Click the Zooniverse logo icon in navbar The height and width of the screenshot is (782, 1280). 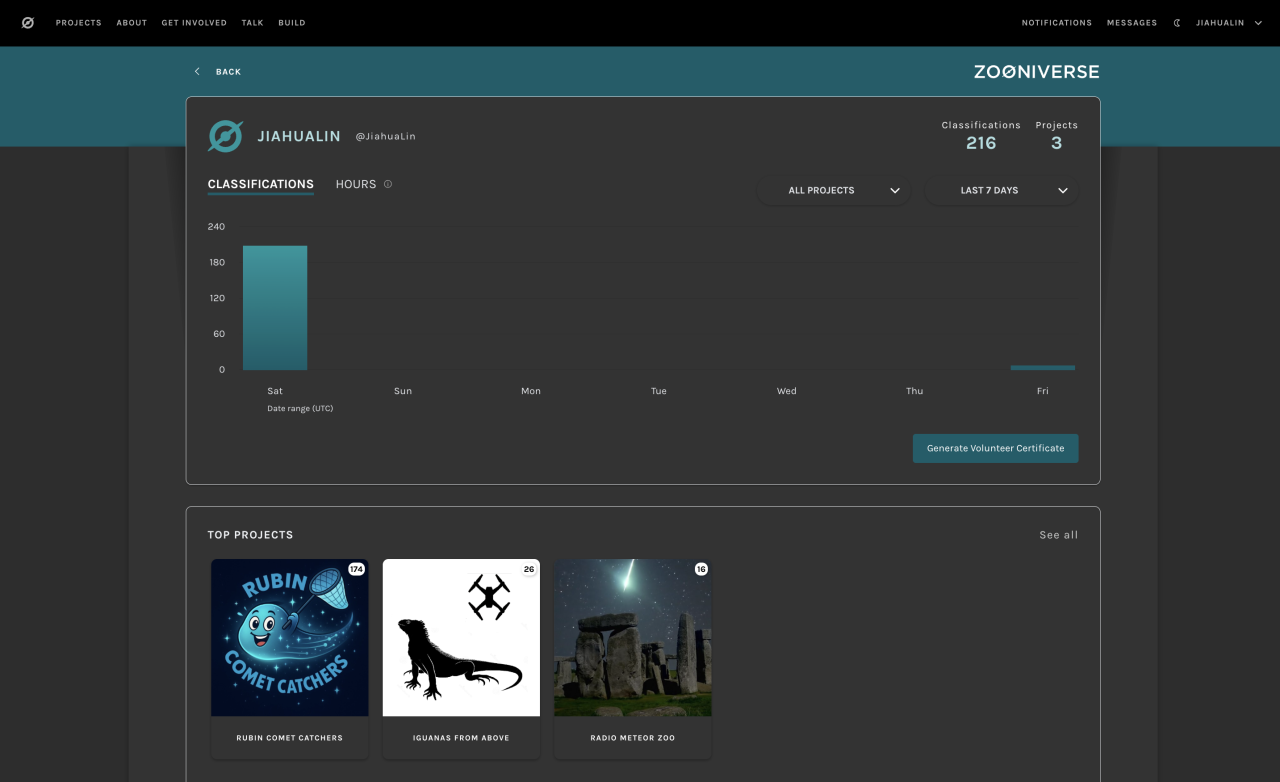coord(28,23)
